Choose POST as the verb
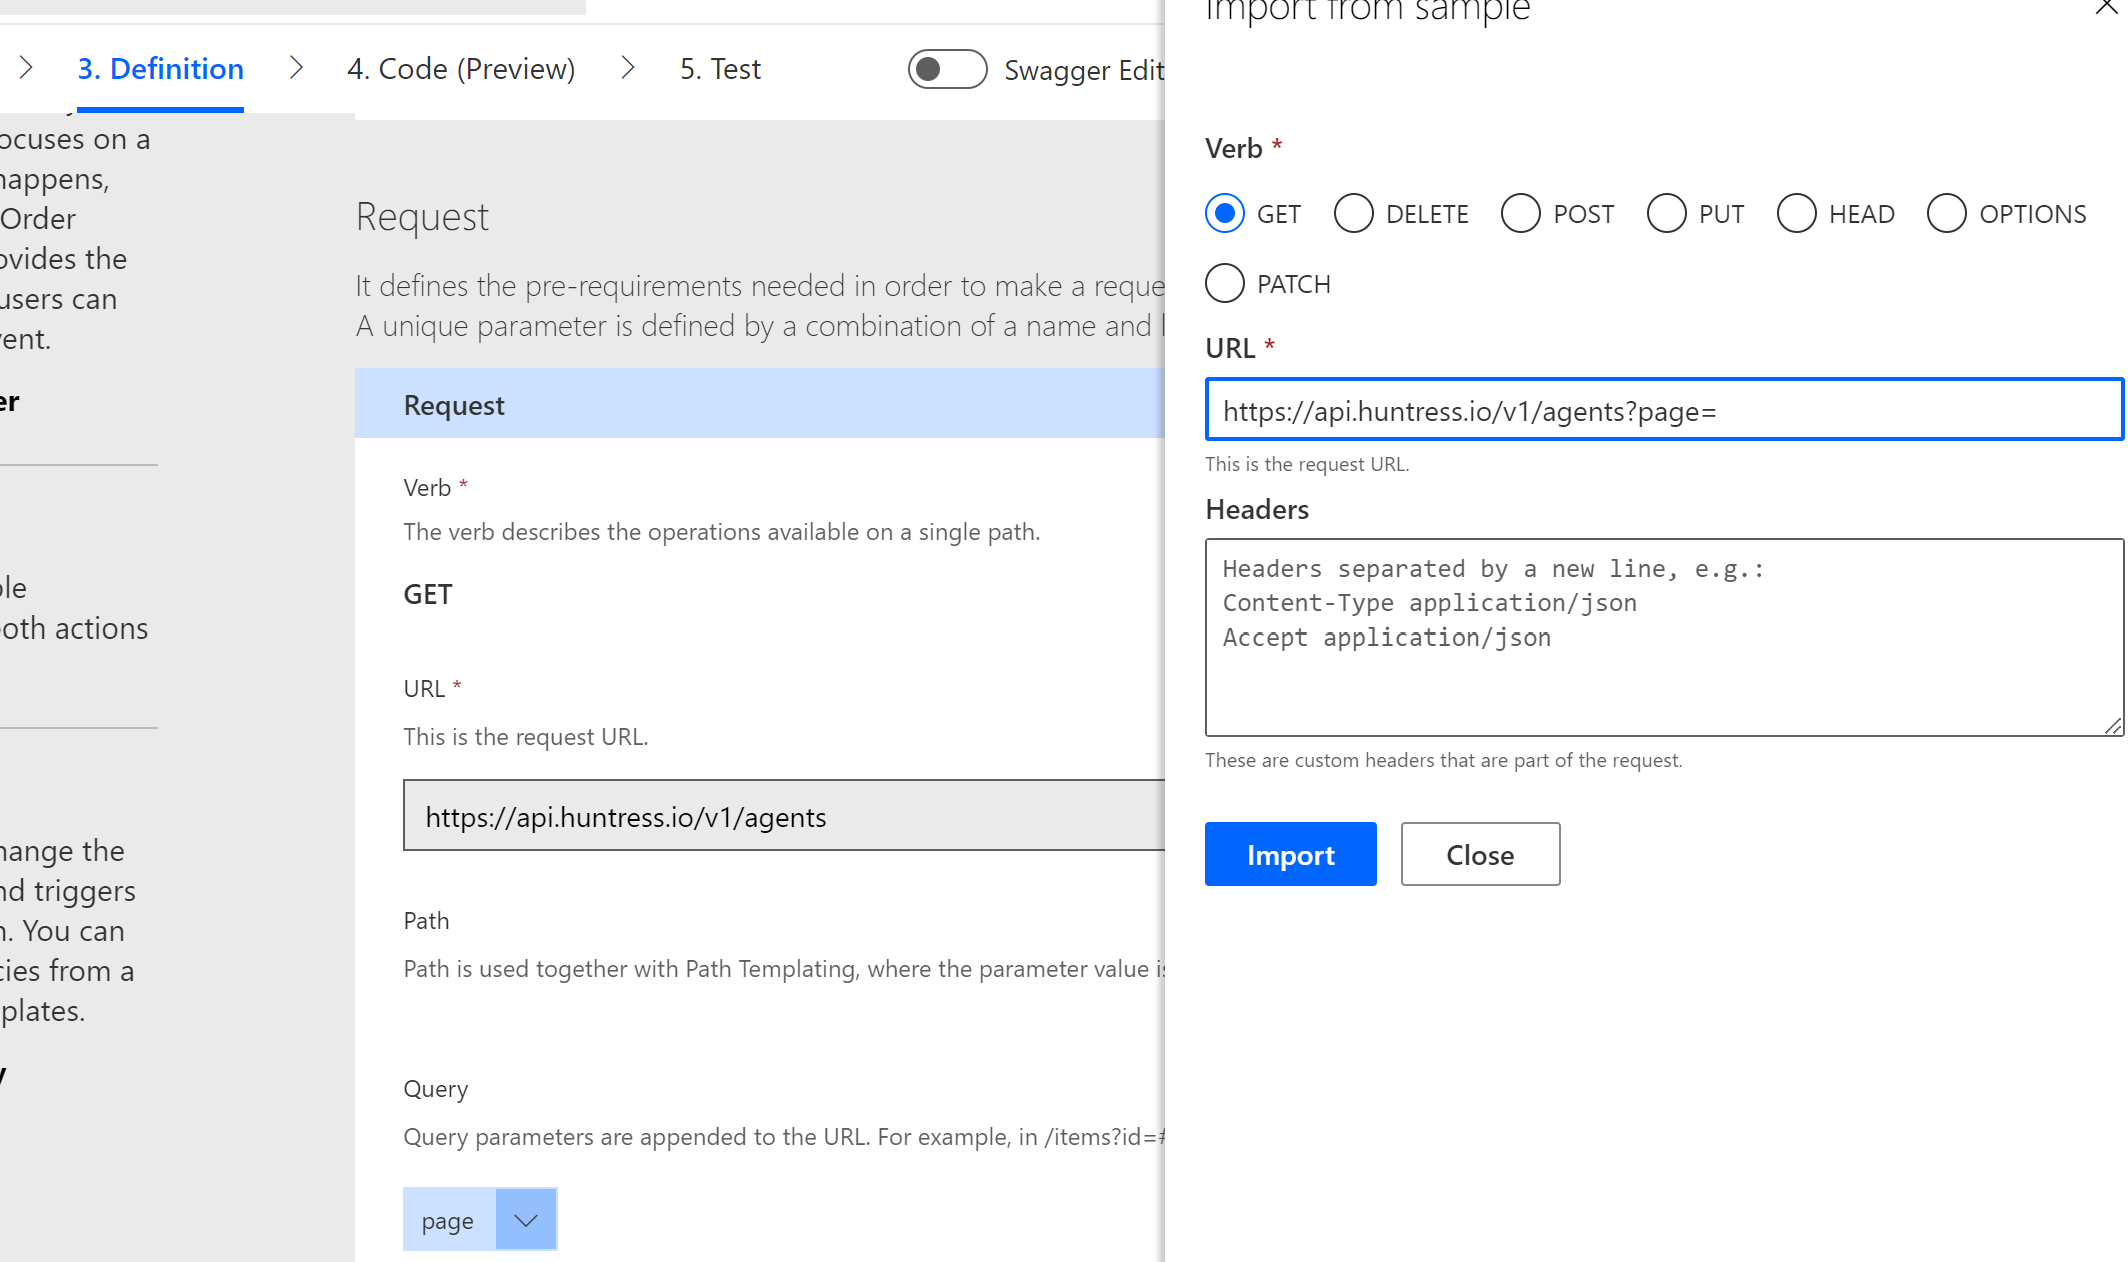2128x1262 pixels. (1521, 214)
